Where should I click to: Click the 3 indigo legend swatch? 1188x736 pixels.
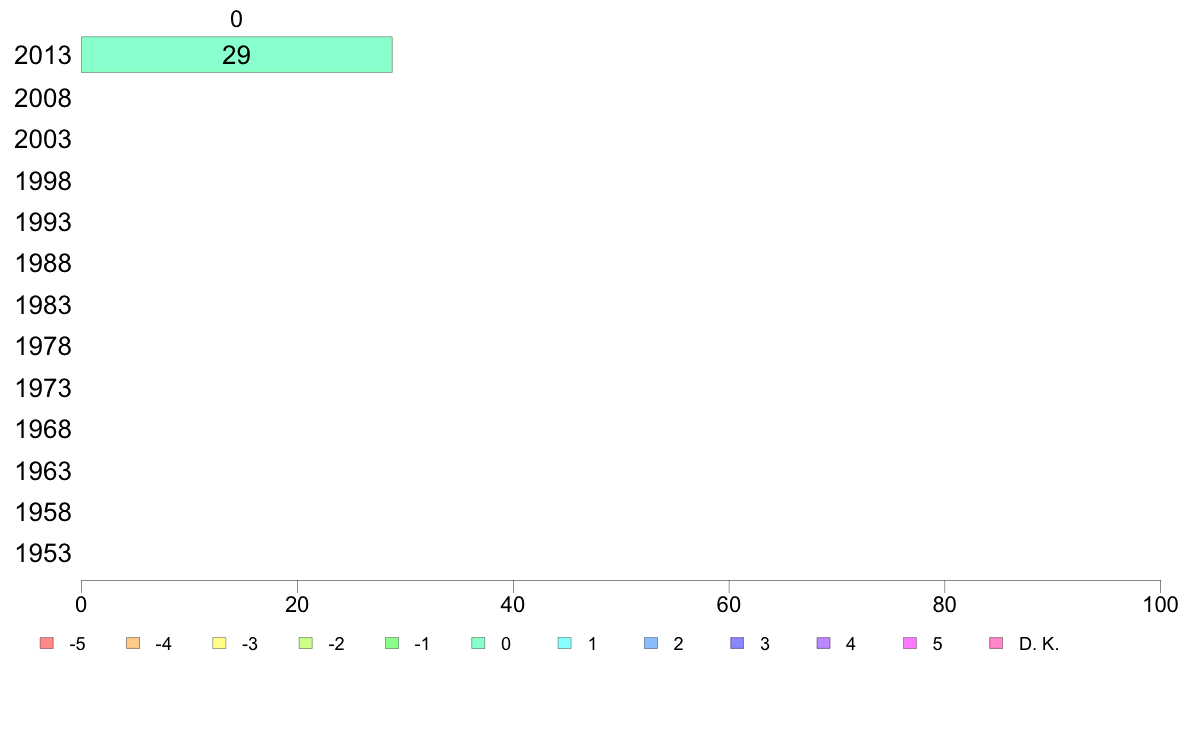pos(738,644)
